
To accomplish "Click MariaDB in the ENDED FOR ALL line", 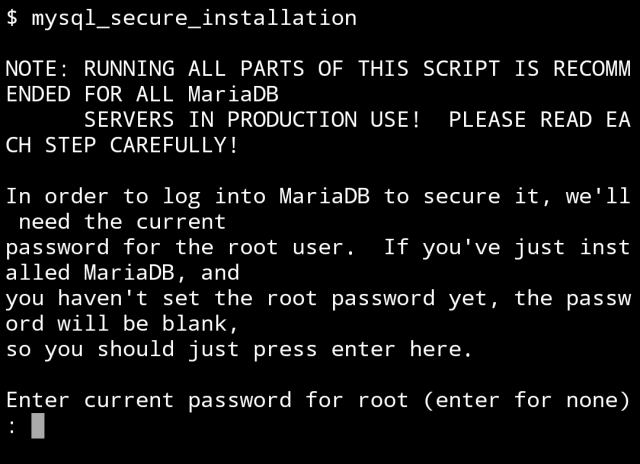I will (233, 94).
